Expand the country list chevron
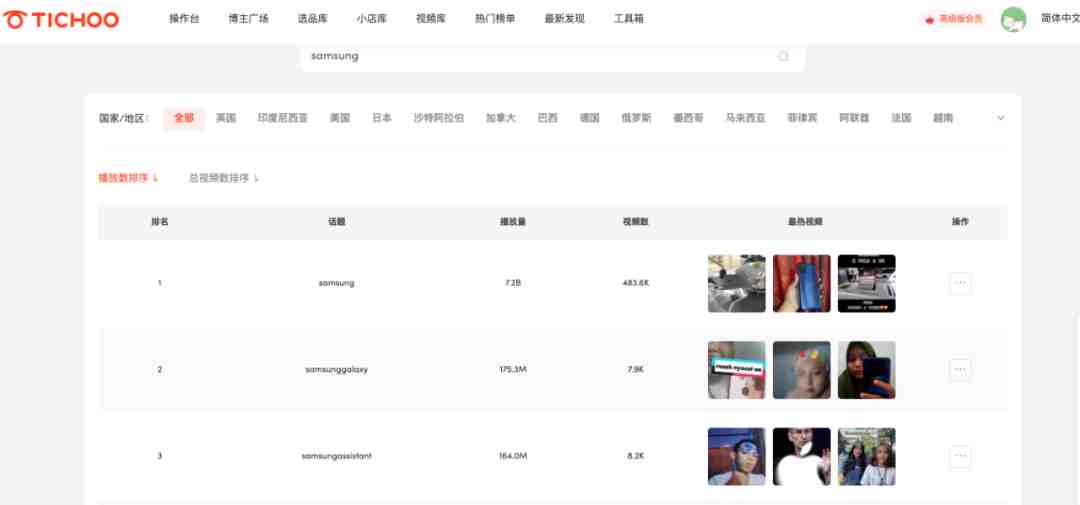Screen dimensions: 1080x505 (x=1001, y=118)
